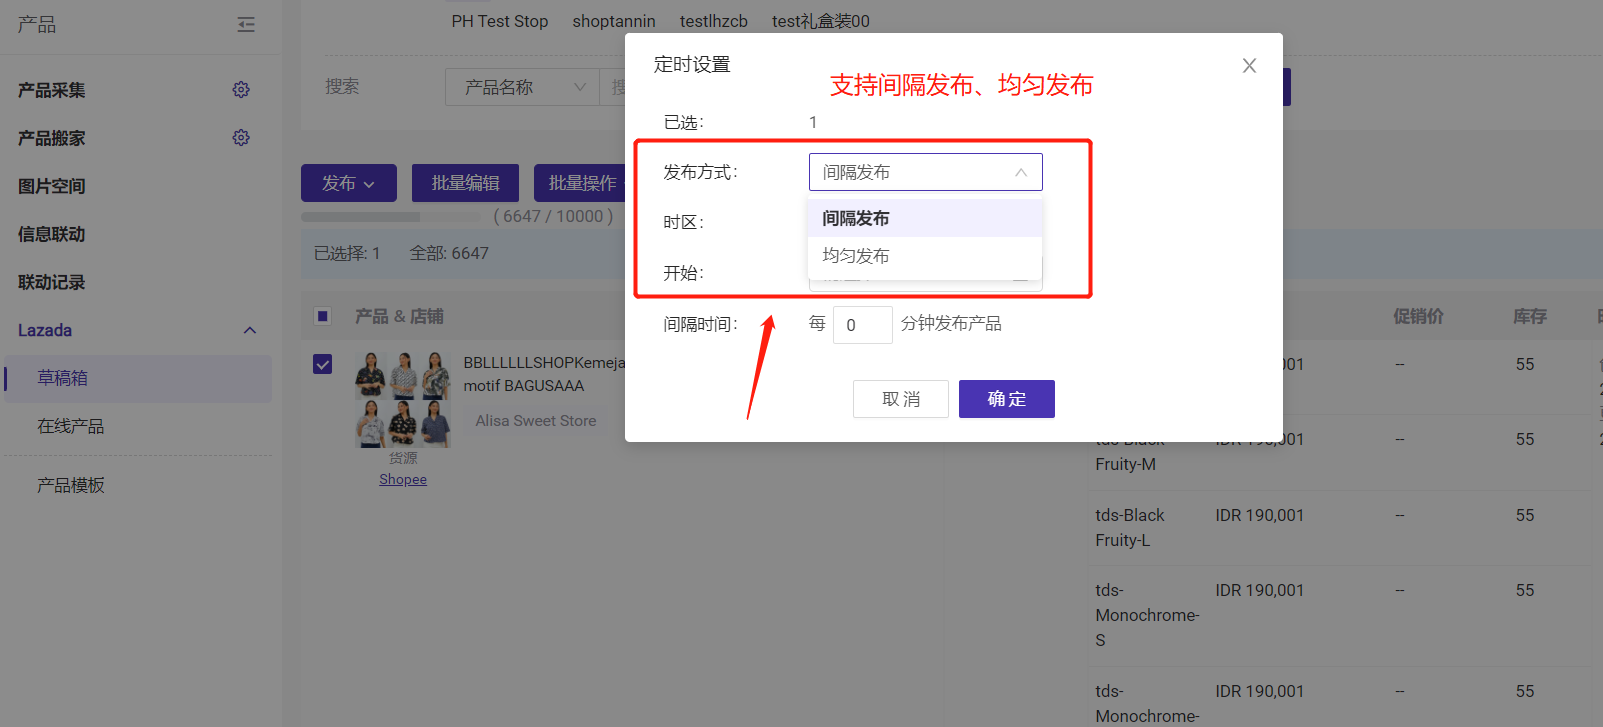Switch to the testlhzcb store tab
This screenshot has width=1603, height=727.
tap(714, 21)
